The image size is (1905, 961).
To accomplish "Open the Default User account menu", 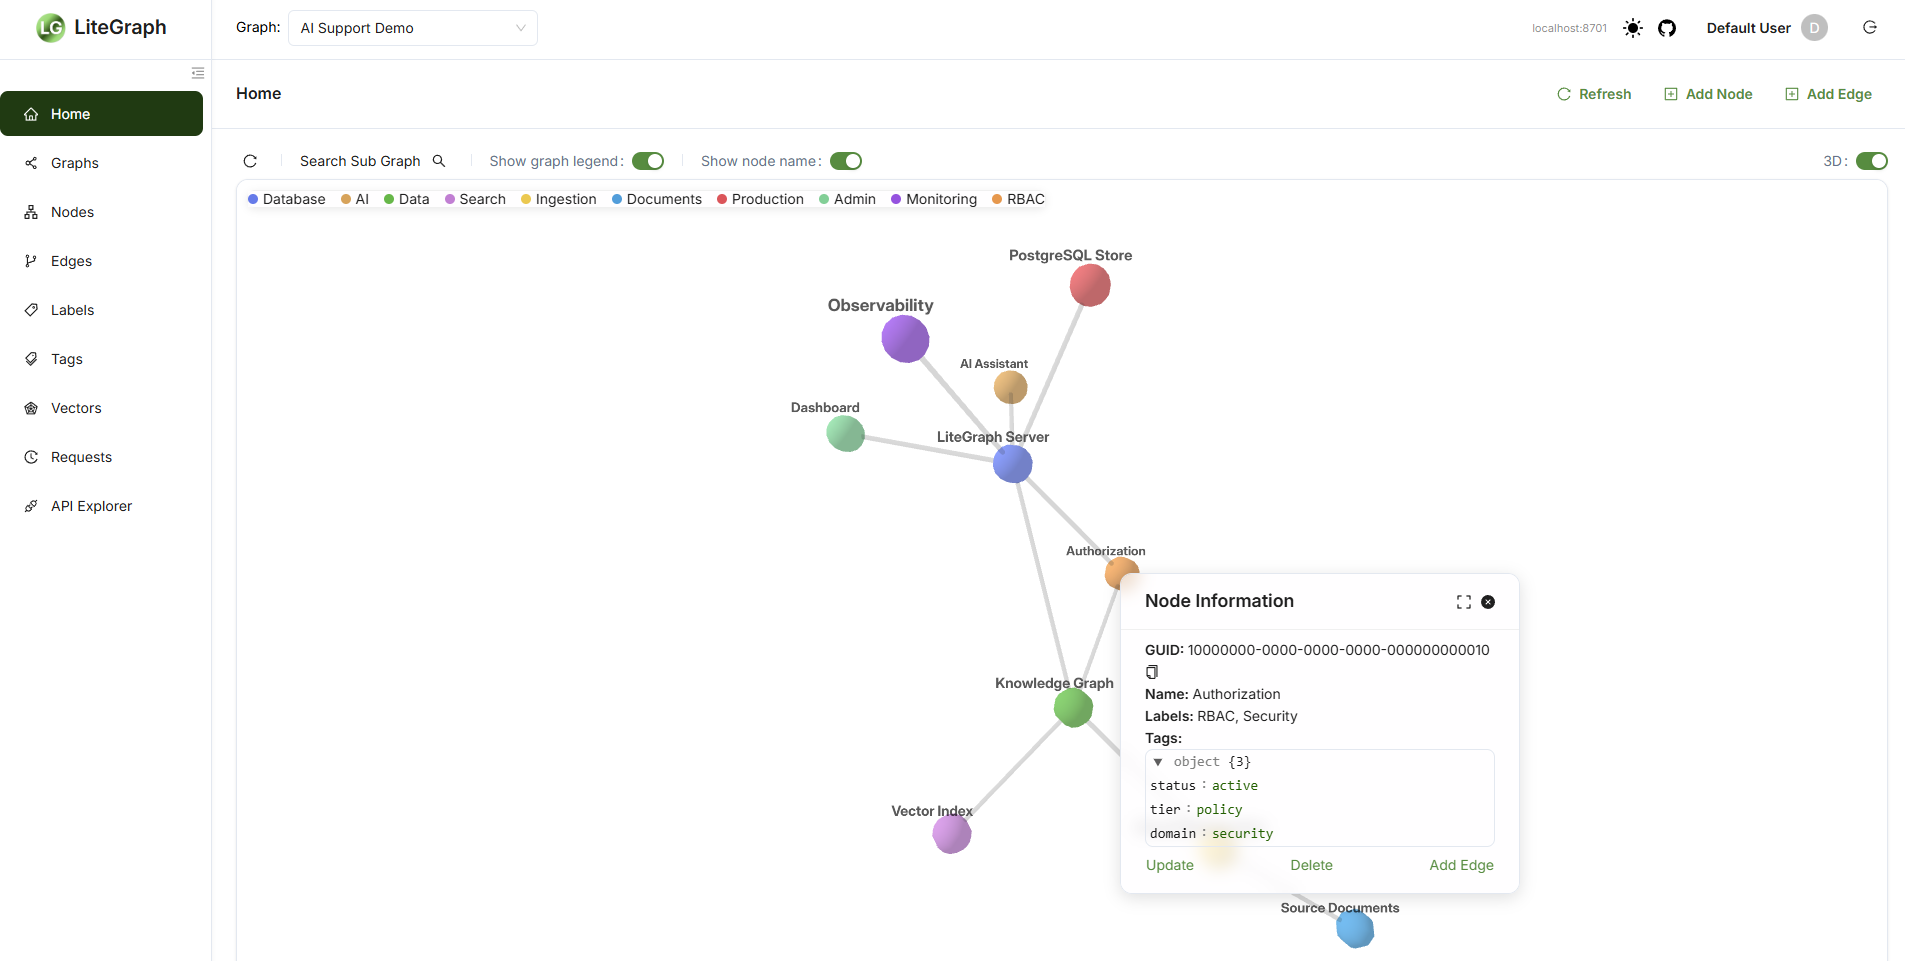I will click(1764, 28).
